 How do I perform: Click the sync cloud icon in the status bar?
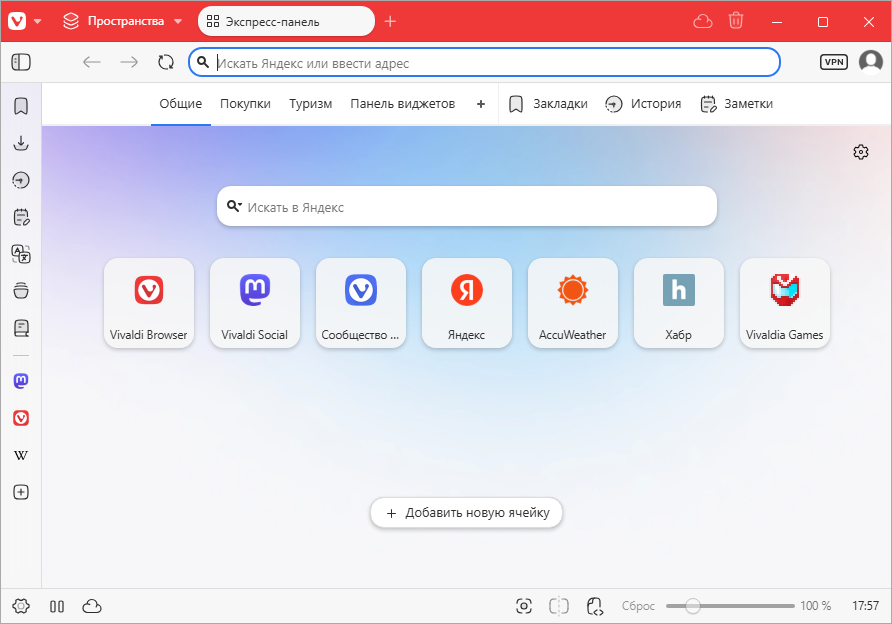coord(91,605)
